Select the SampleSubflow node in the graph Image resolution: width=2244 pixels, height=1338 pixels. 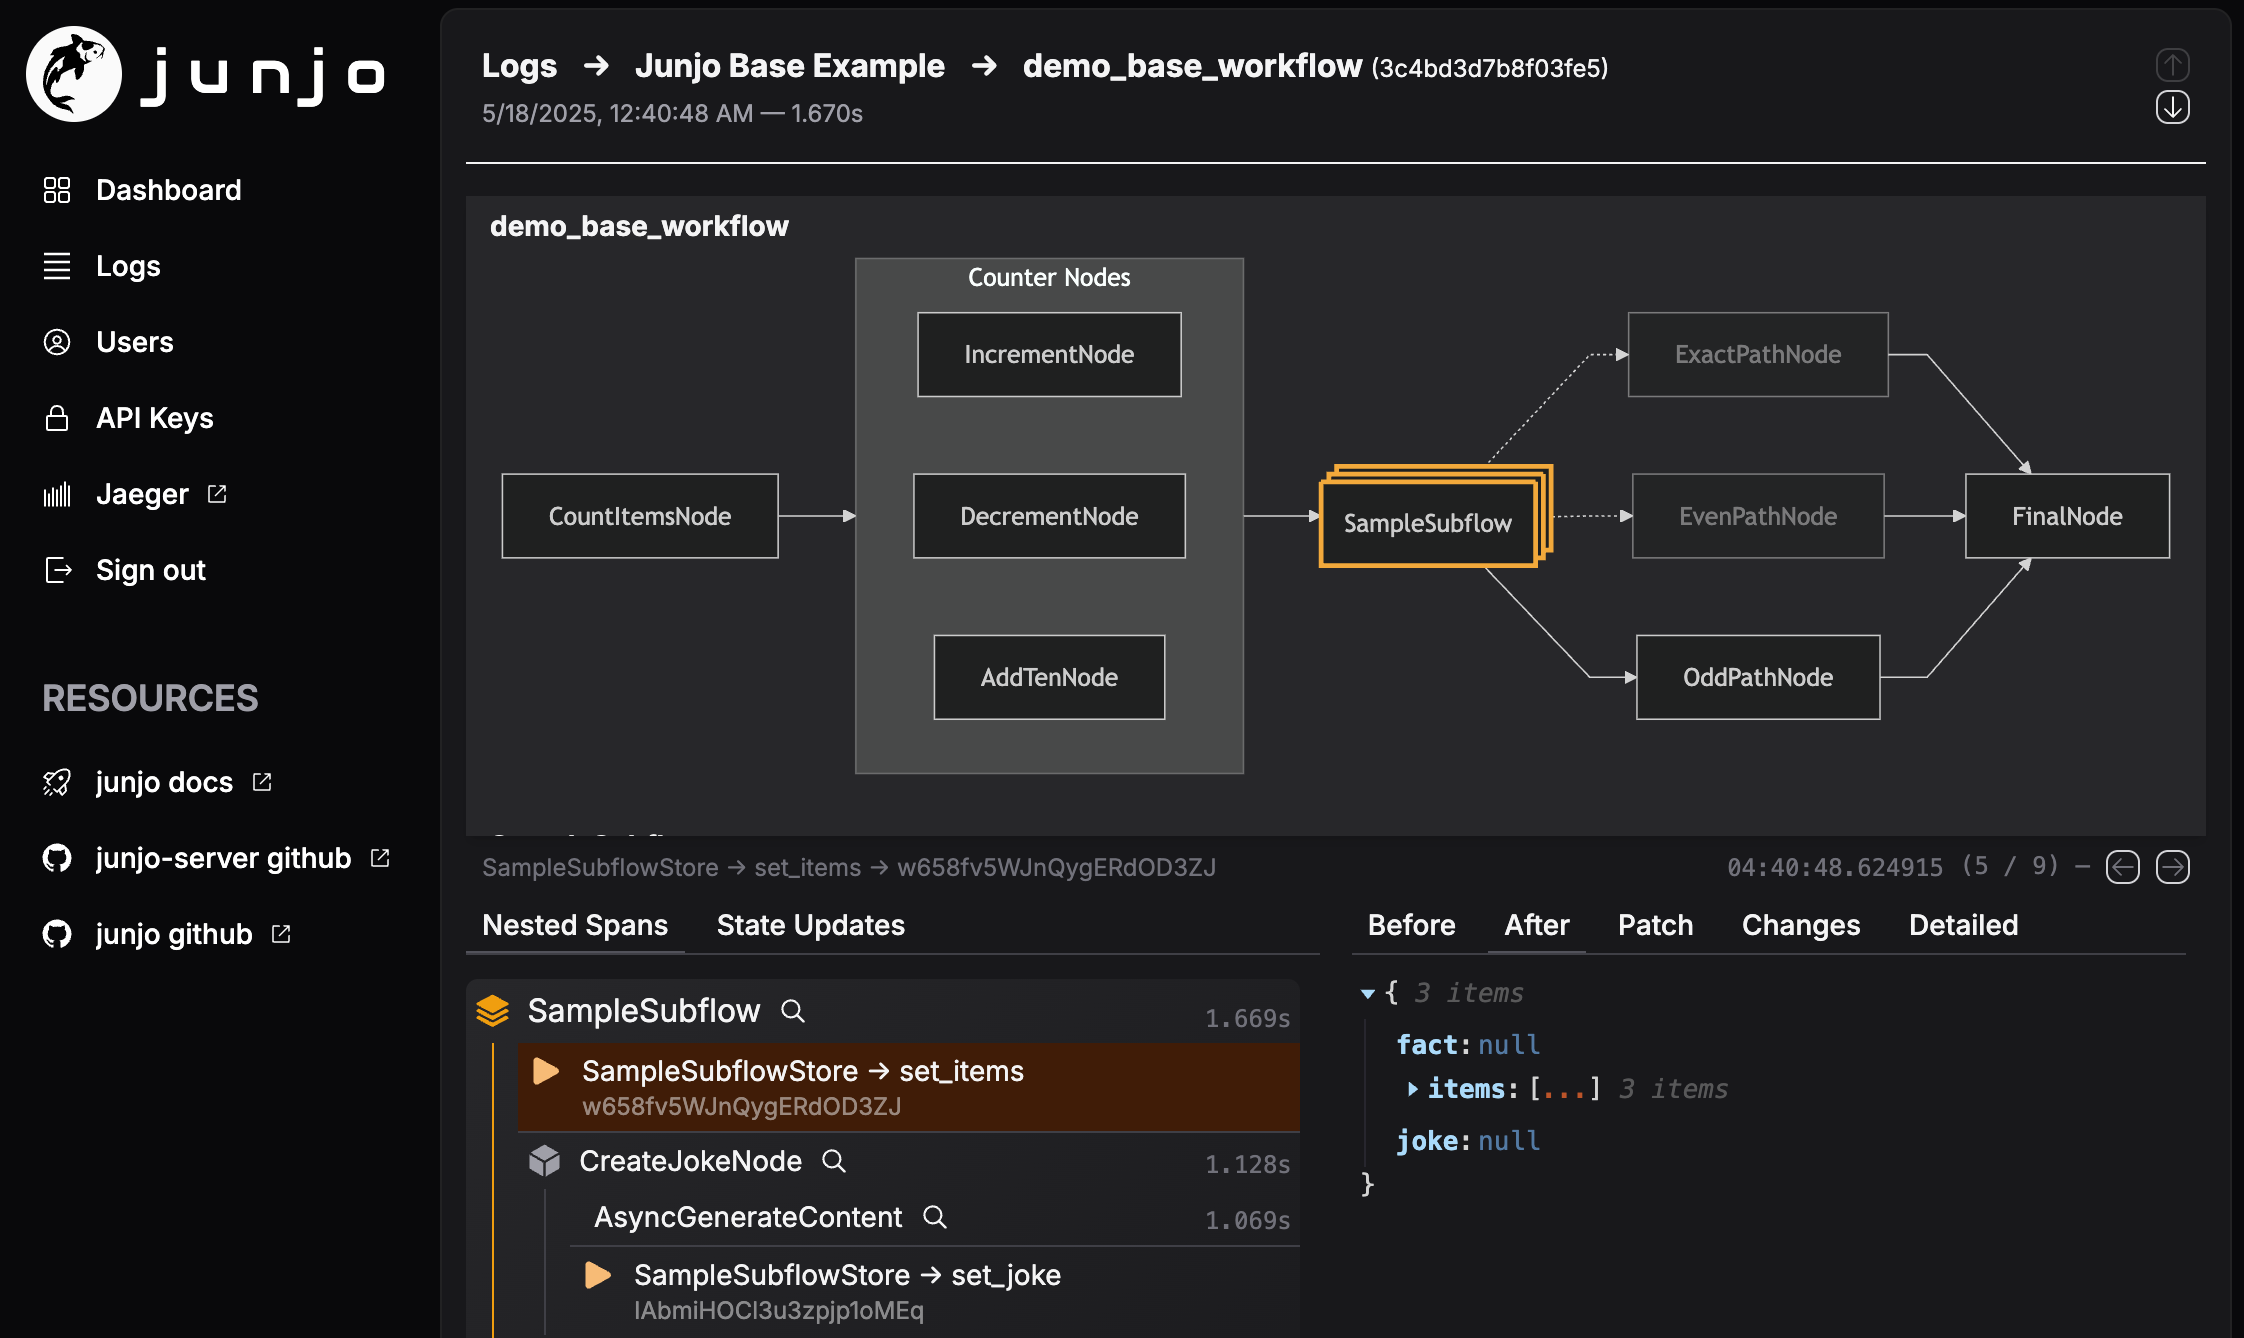click(x=1427, y=523)
